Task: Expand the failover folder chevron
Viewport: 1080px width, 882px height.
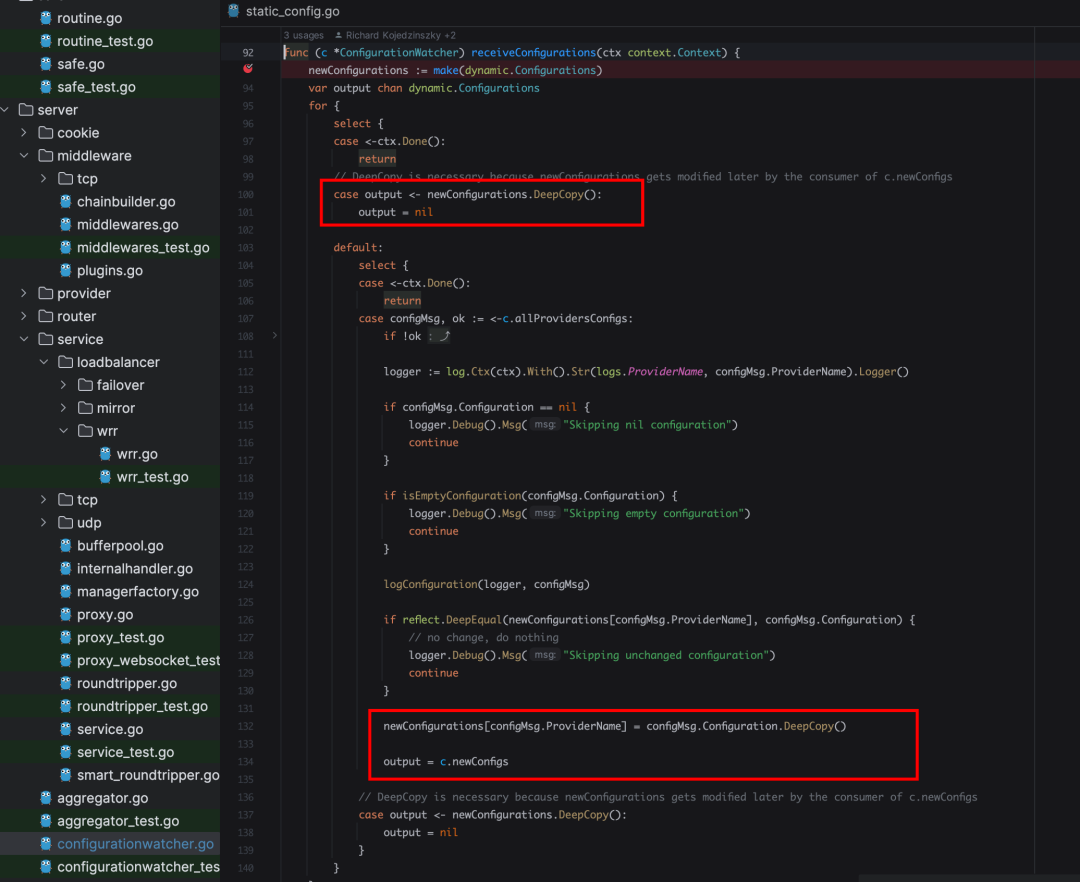Action: 63,385
